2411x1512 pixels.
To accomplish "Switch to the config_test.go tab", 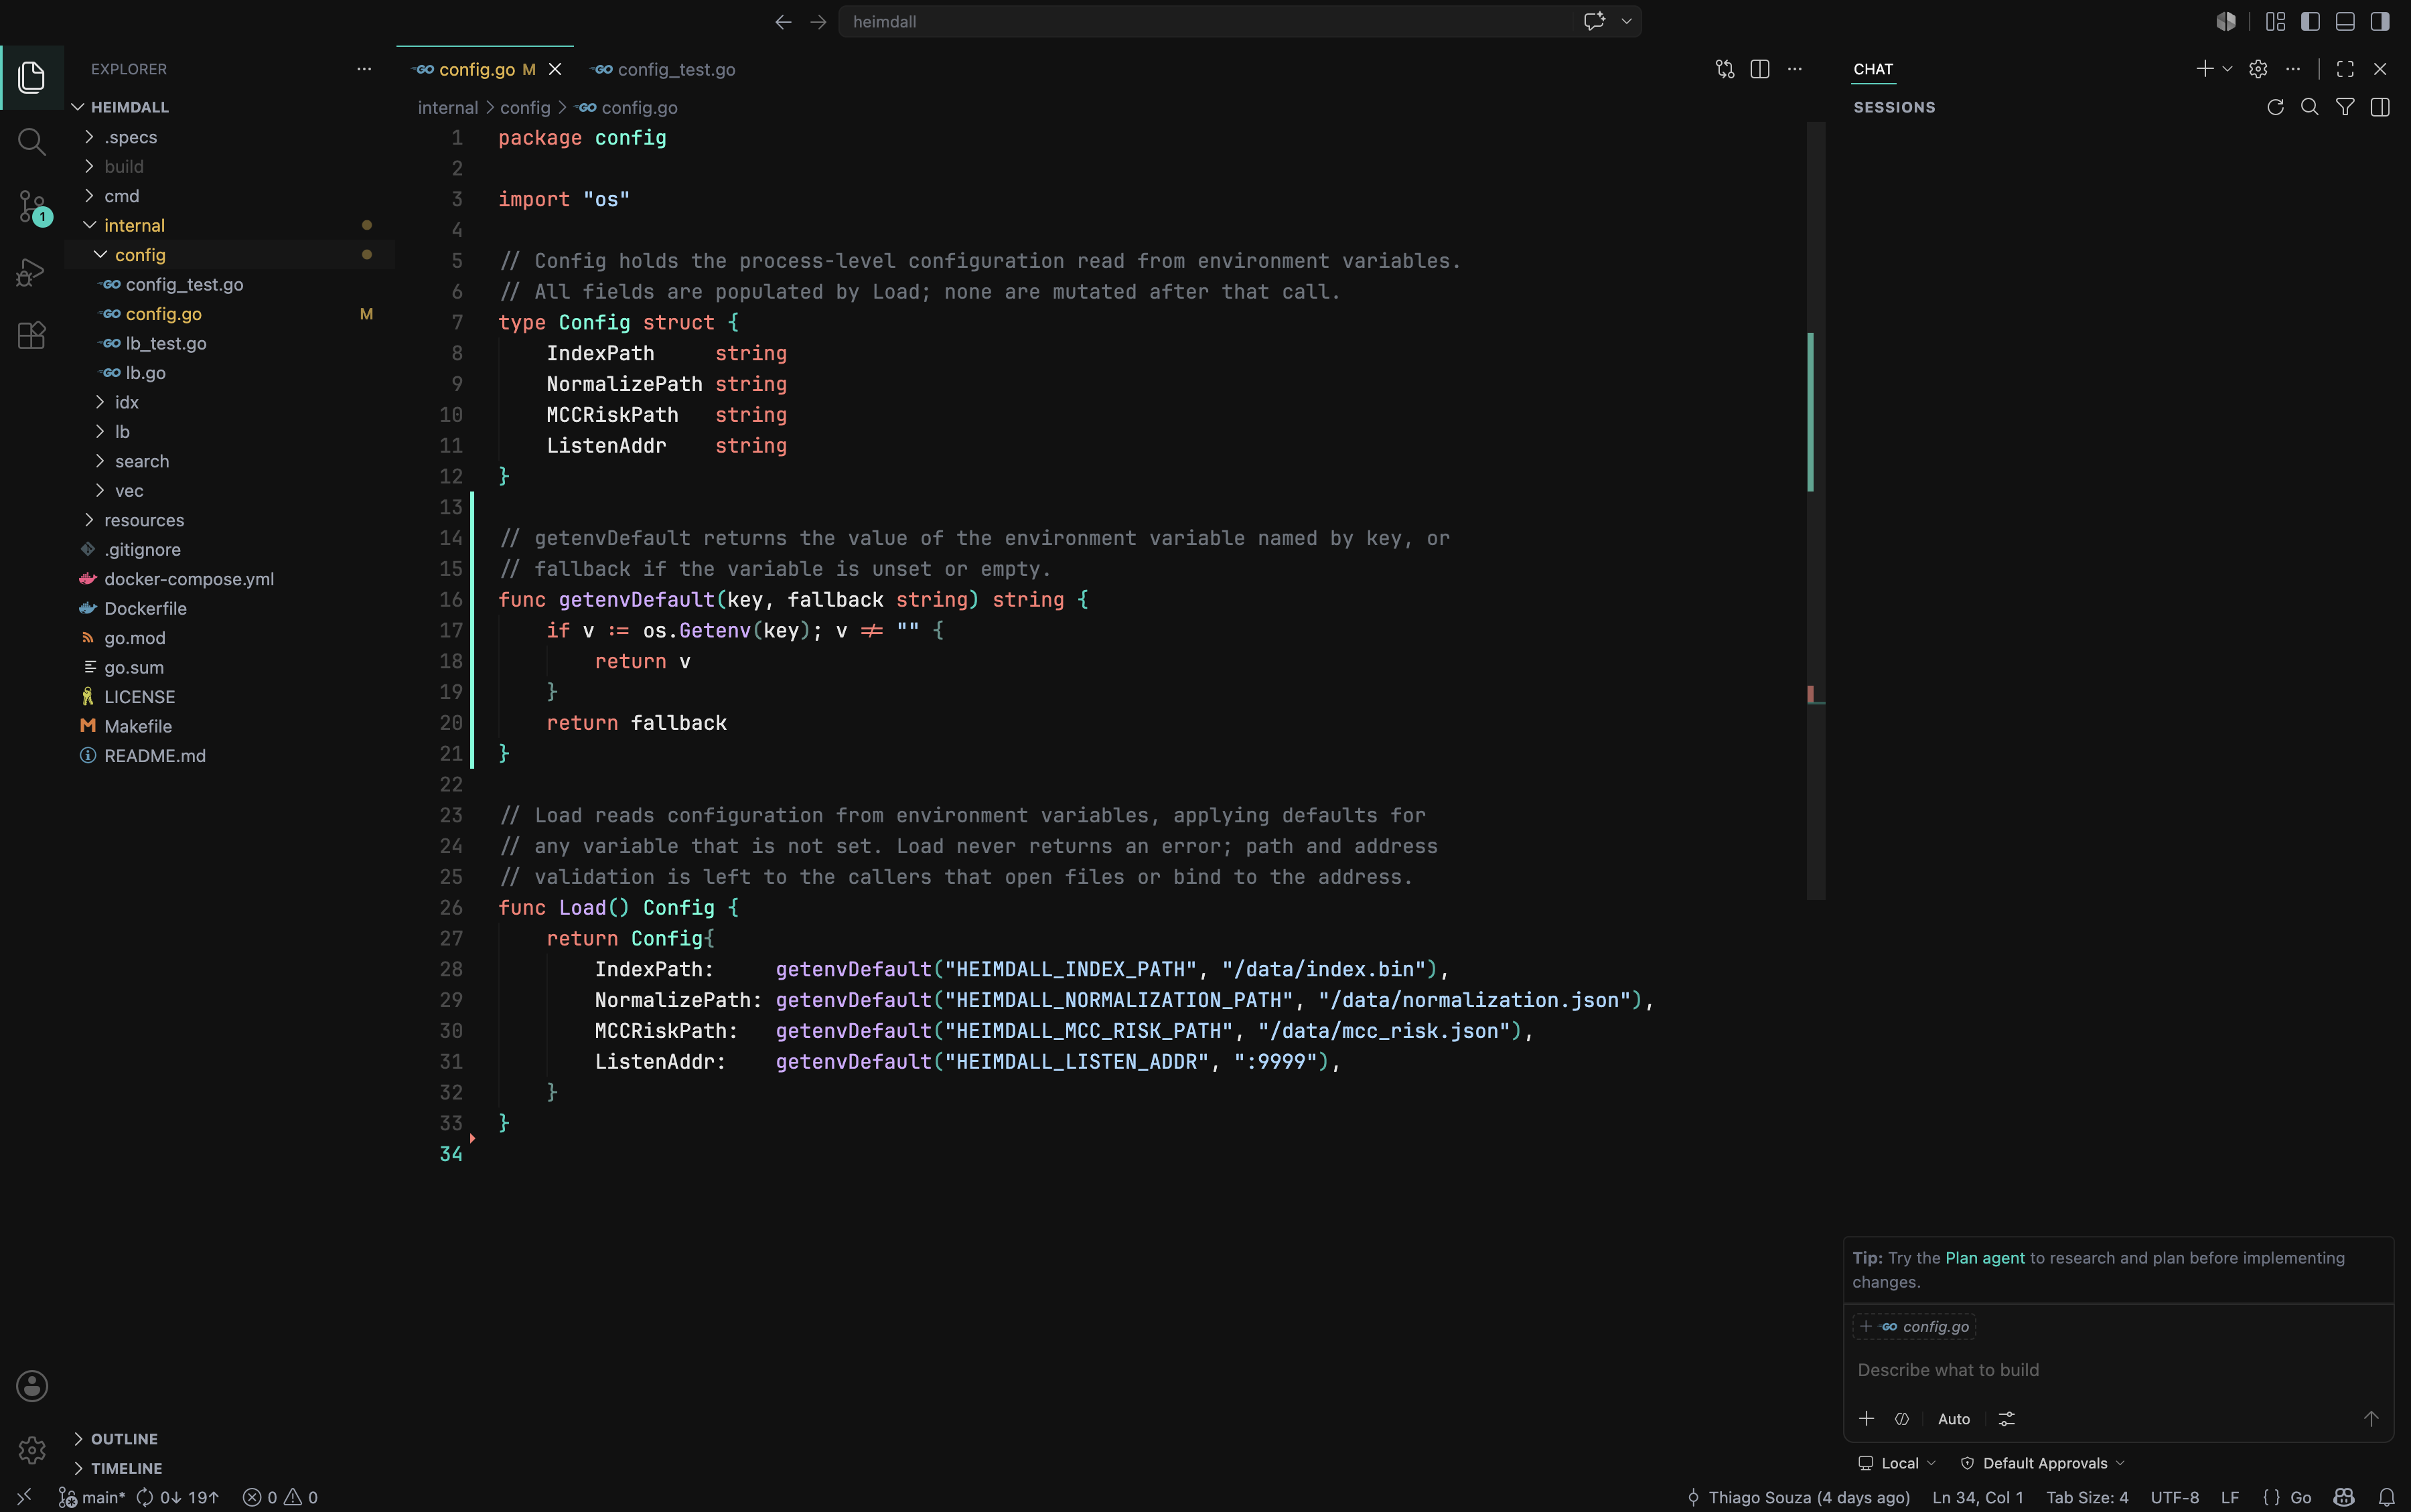I will [x=664, y=69].
